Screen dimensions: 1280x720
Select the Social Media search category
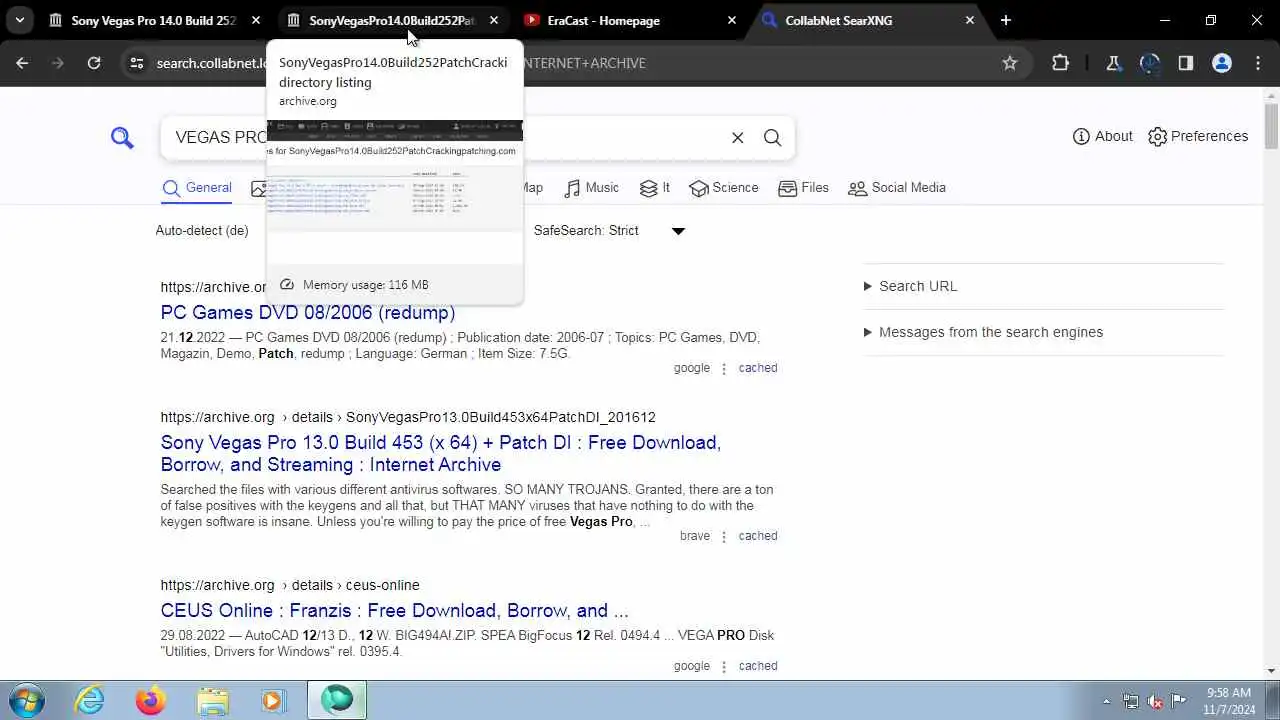(897, 188)
